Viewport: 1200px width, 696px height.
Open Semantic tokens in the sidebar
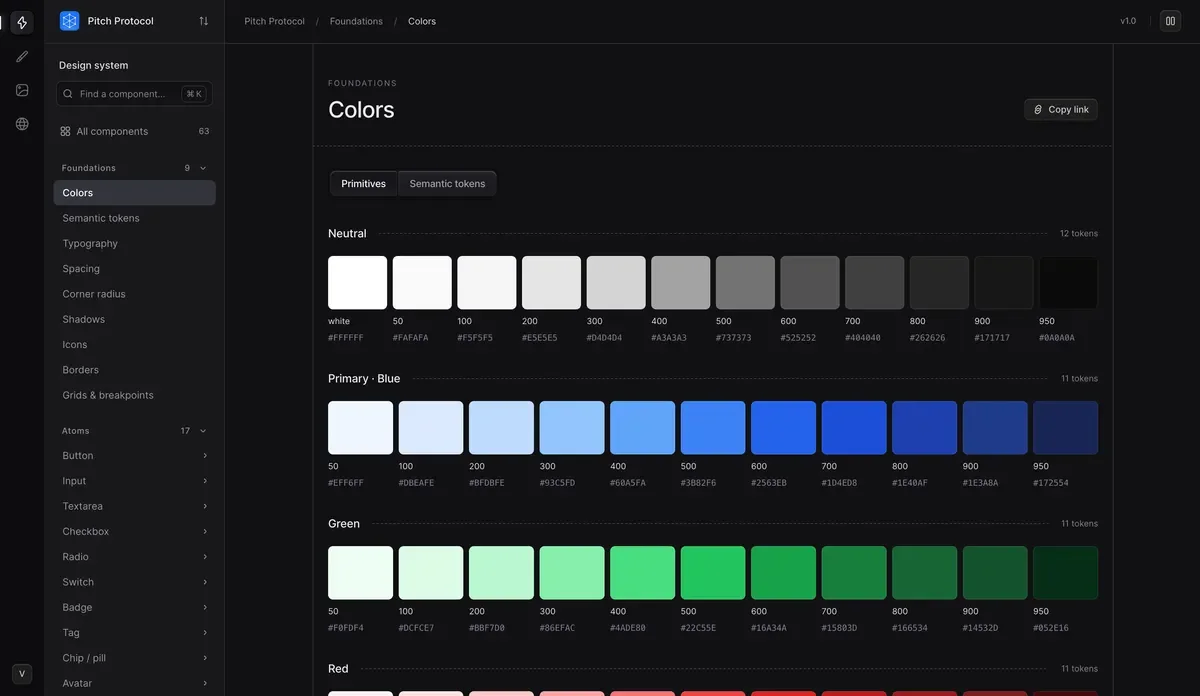click(x=134, y=218)
